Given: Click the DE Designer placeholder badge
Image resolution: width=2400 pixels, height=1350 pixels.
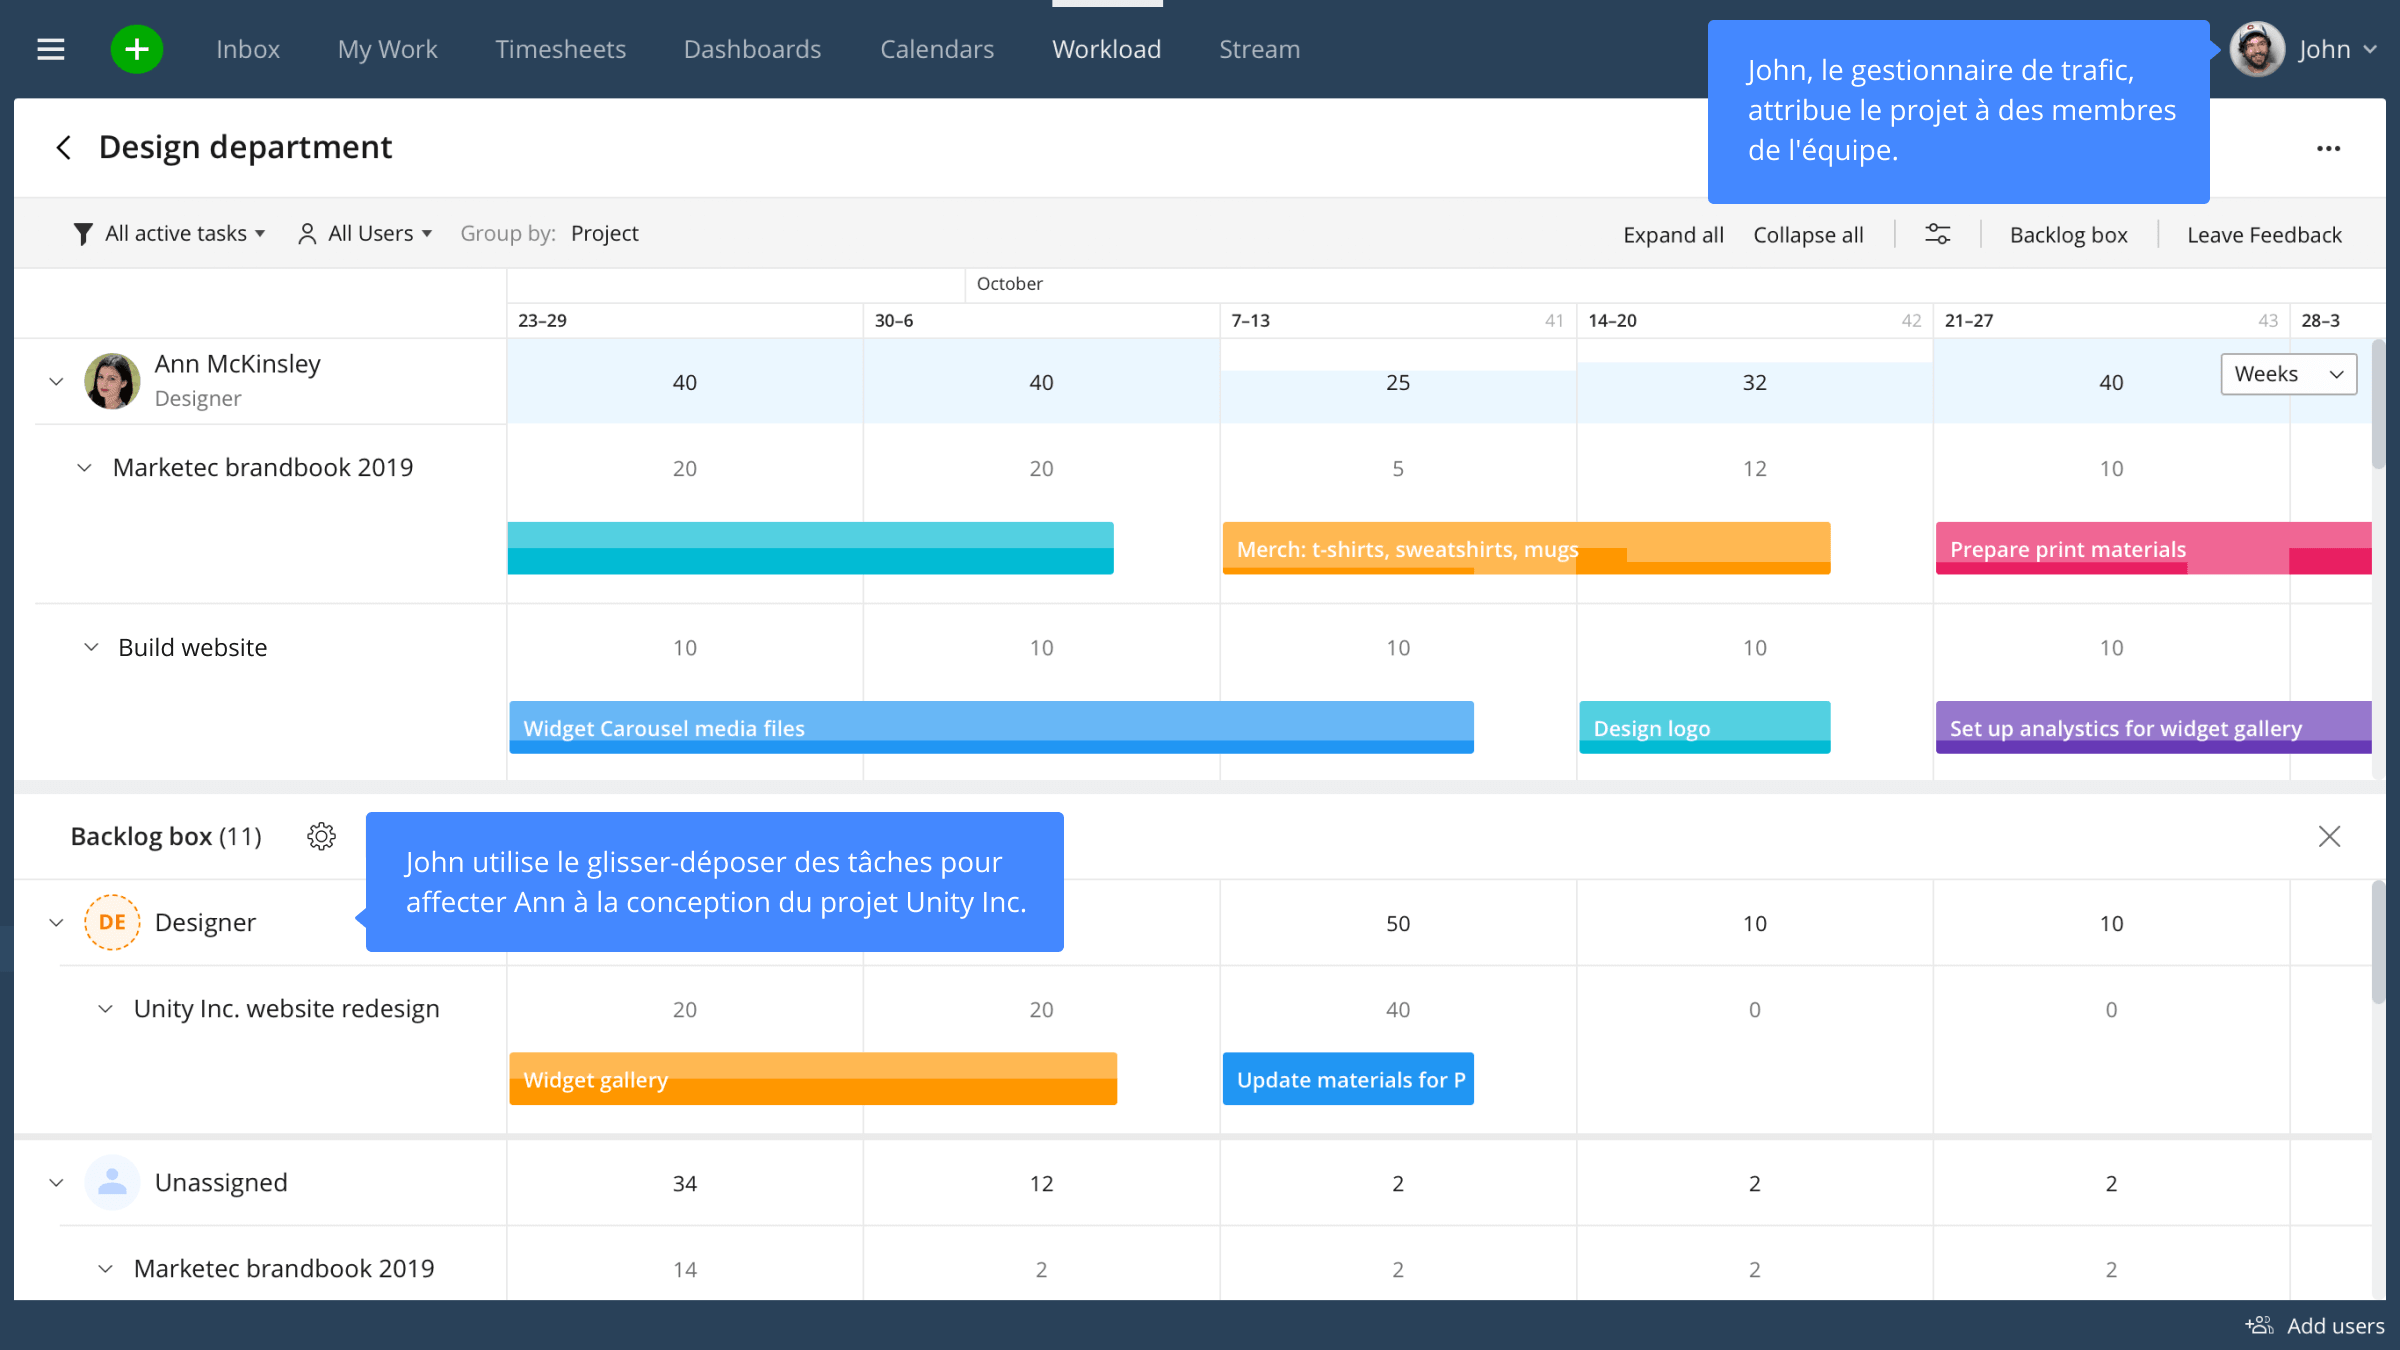Looking at the screenshot, I should click(x=112, y=922).
